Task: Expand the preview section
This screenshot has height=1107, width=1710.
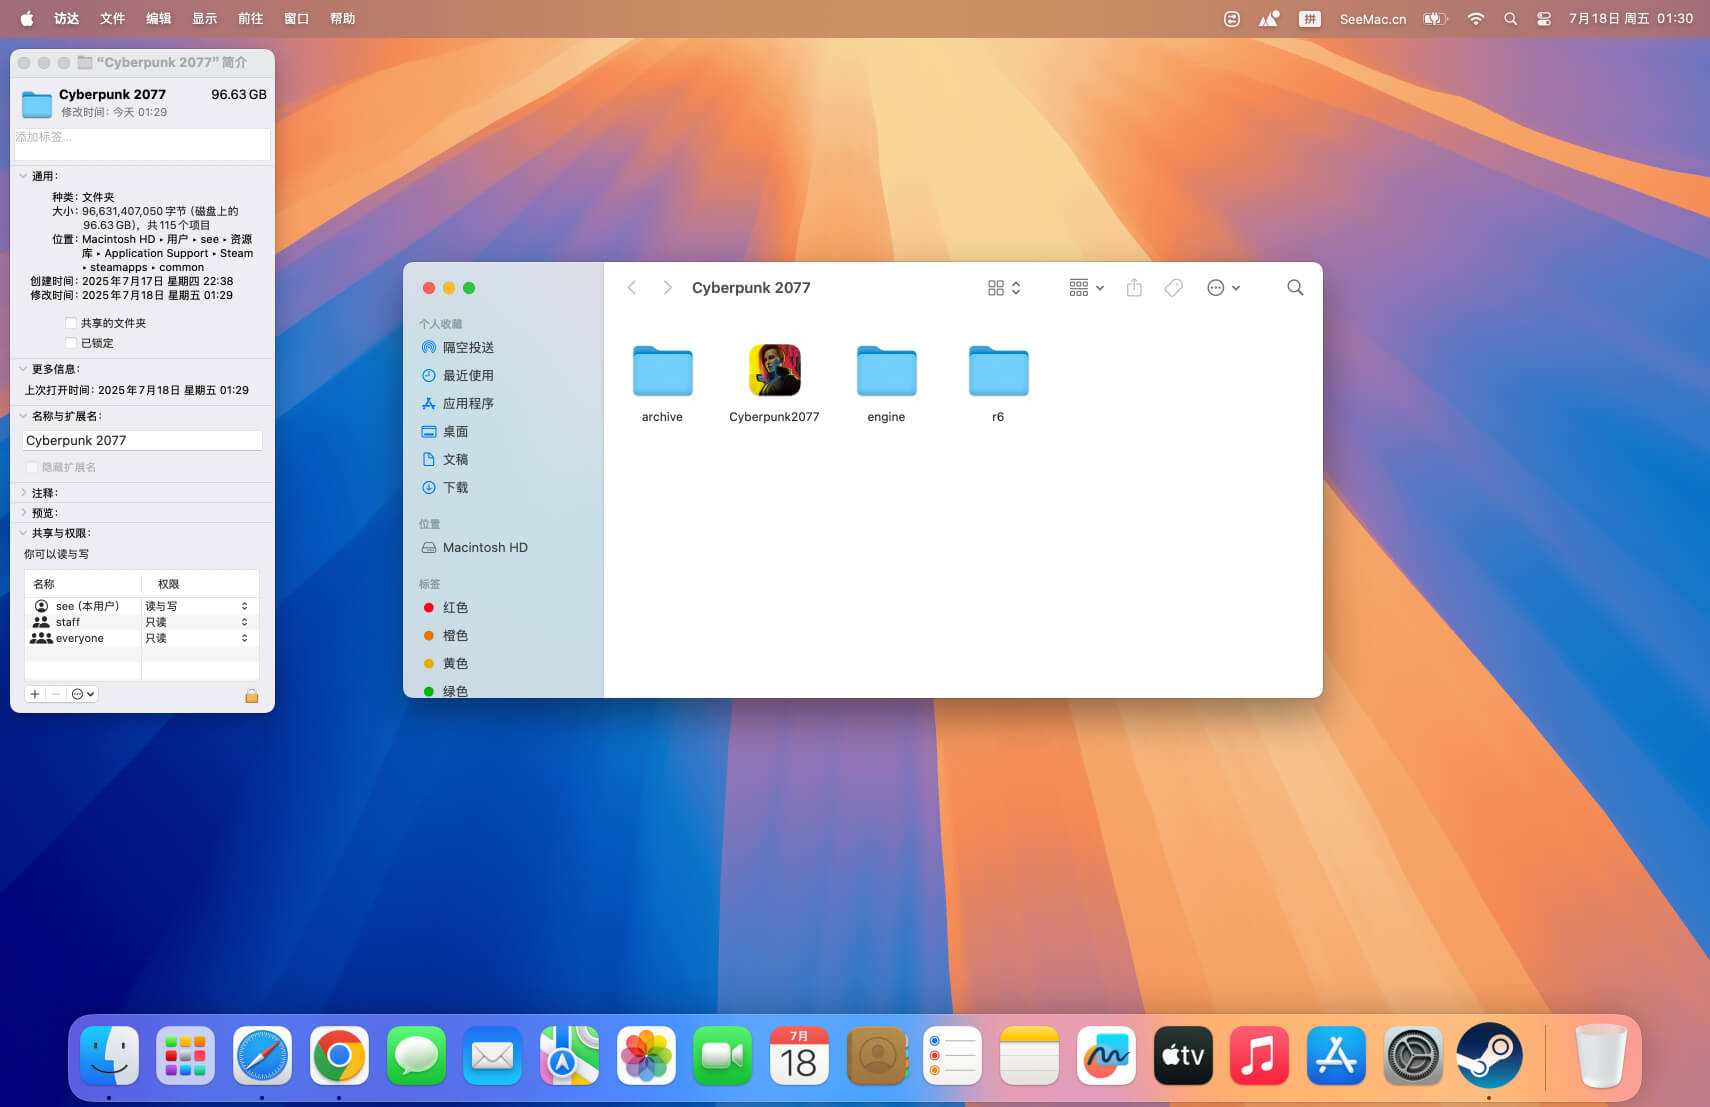Action: [24, 513]
